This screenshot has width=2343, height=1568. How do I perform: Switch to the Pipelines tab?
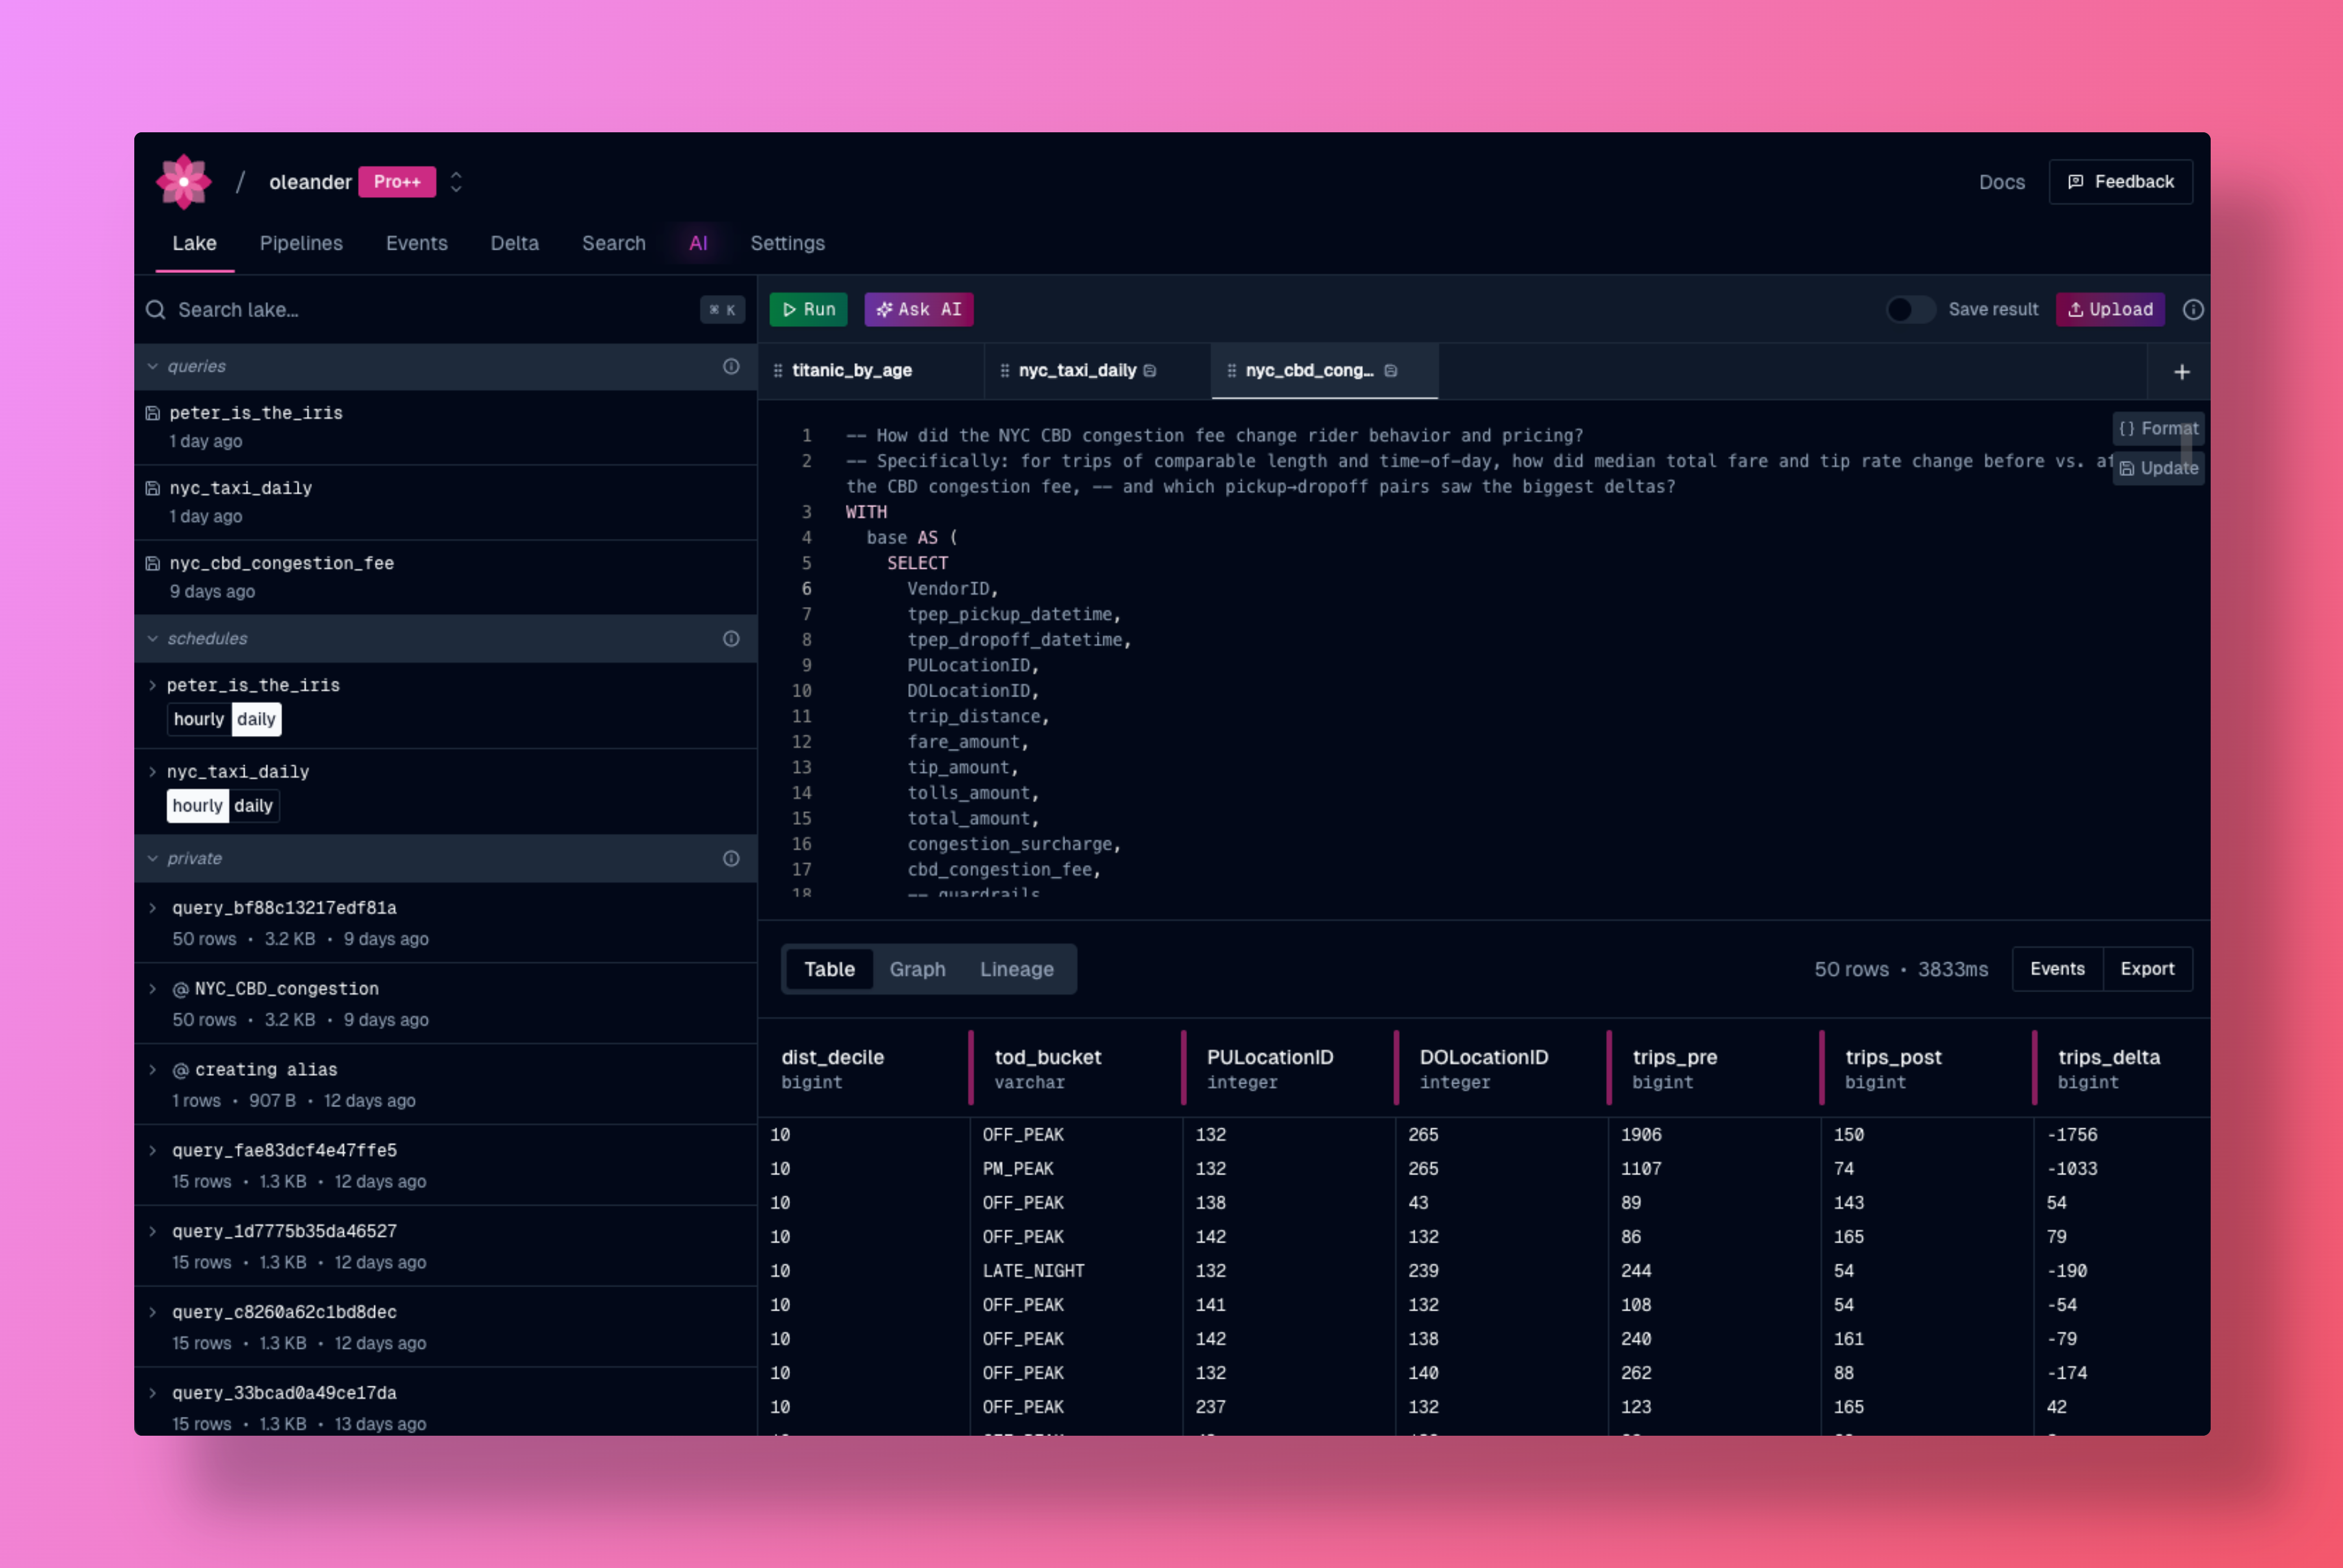(301, 243)
